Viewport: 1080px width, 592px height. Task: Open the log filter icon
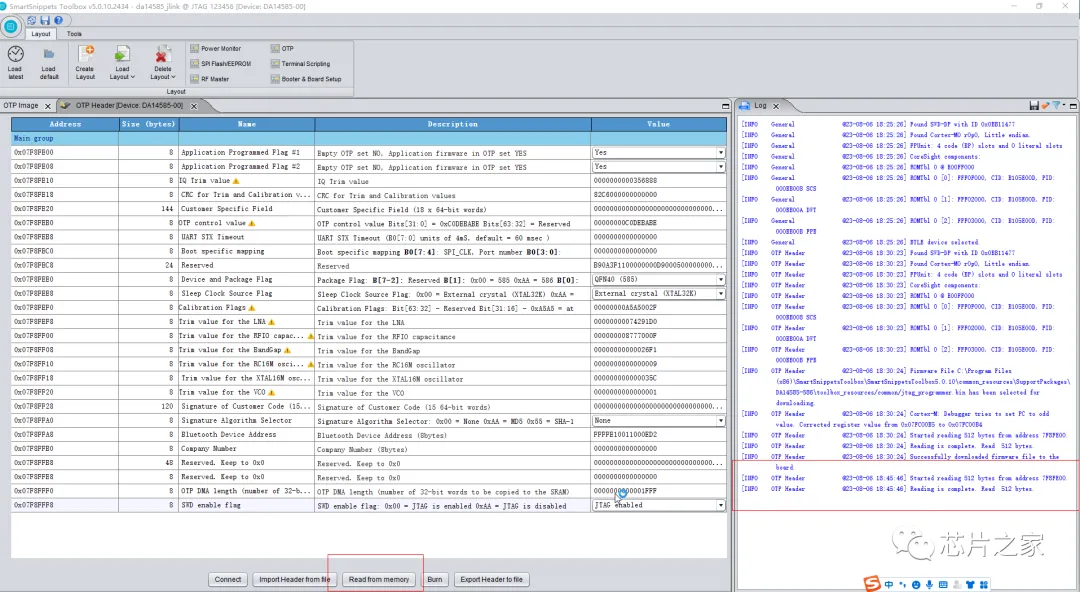tap(1056, 105)
